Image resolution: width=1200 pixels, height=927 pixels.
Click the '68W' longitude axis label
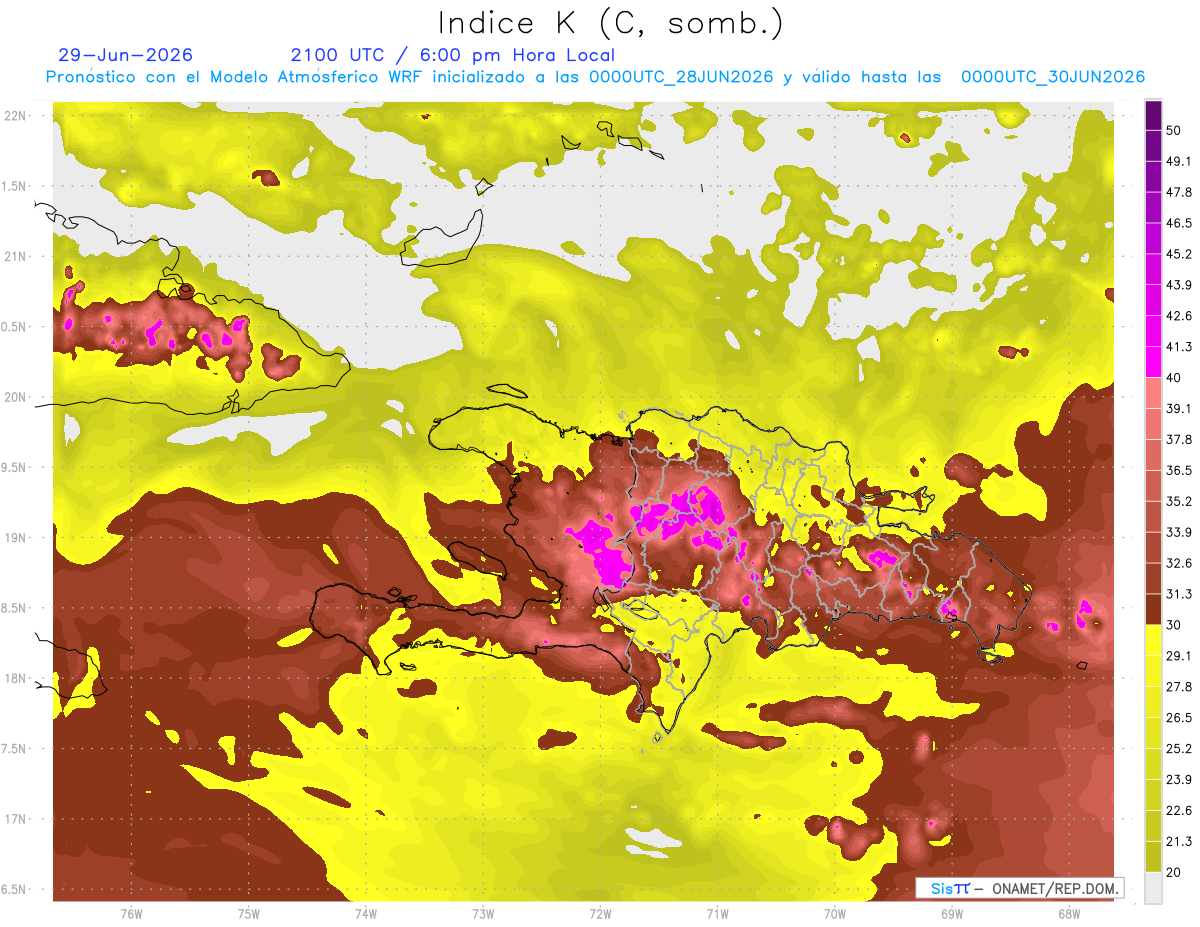coord(1069,913)
